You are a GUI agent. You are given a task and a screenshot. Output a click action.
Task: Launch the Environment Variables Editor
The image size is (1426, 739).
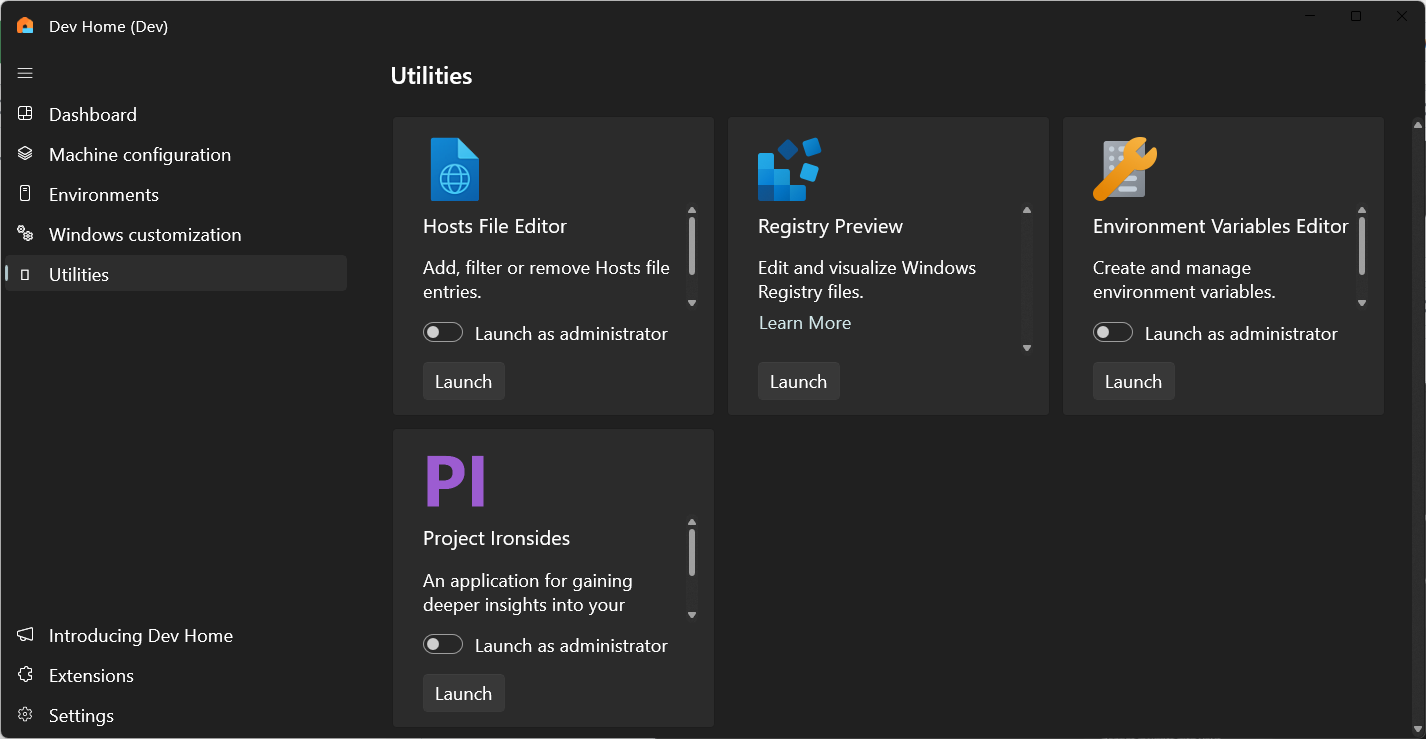point(1134,381)
